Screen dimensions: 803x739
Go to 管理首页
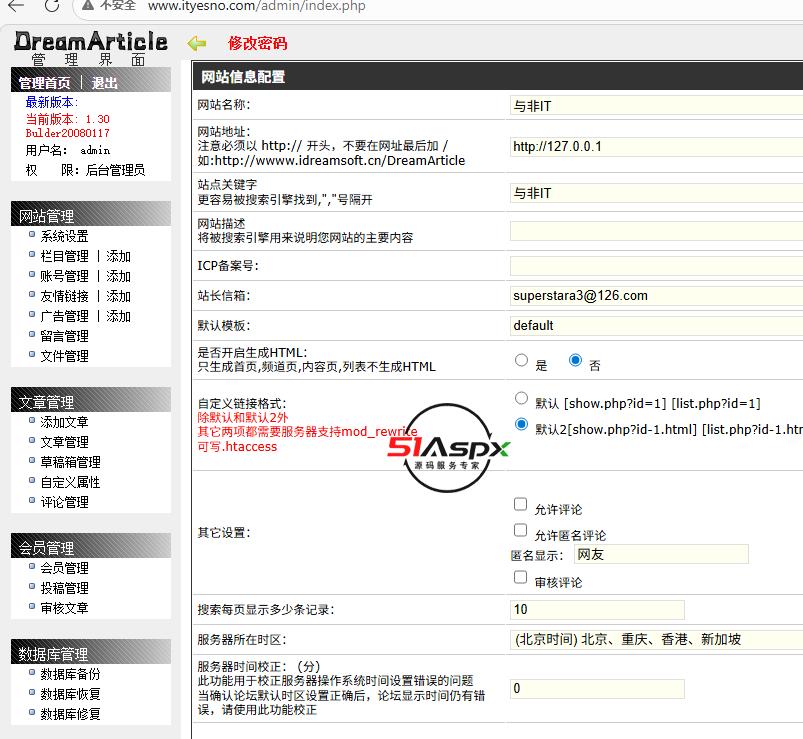pyautogui.click(x=45, y=83)
